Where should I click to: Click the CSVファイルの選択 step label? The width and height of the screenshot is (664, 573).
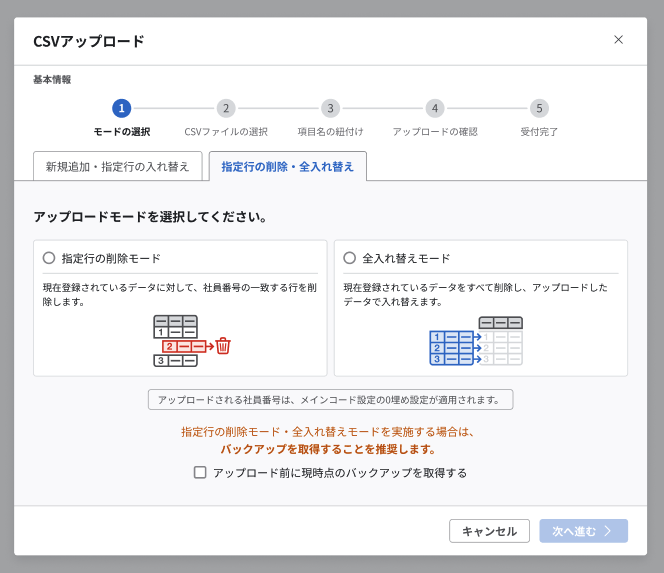point(226,131)
